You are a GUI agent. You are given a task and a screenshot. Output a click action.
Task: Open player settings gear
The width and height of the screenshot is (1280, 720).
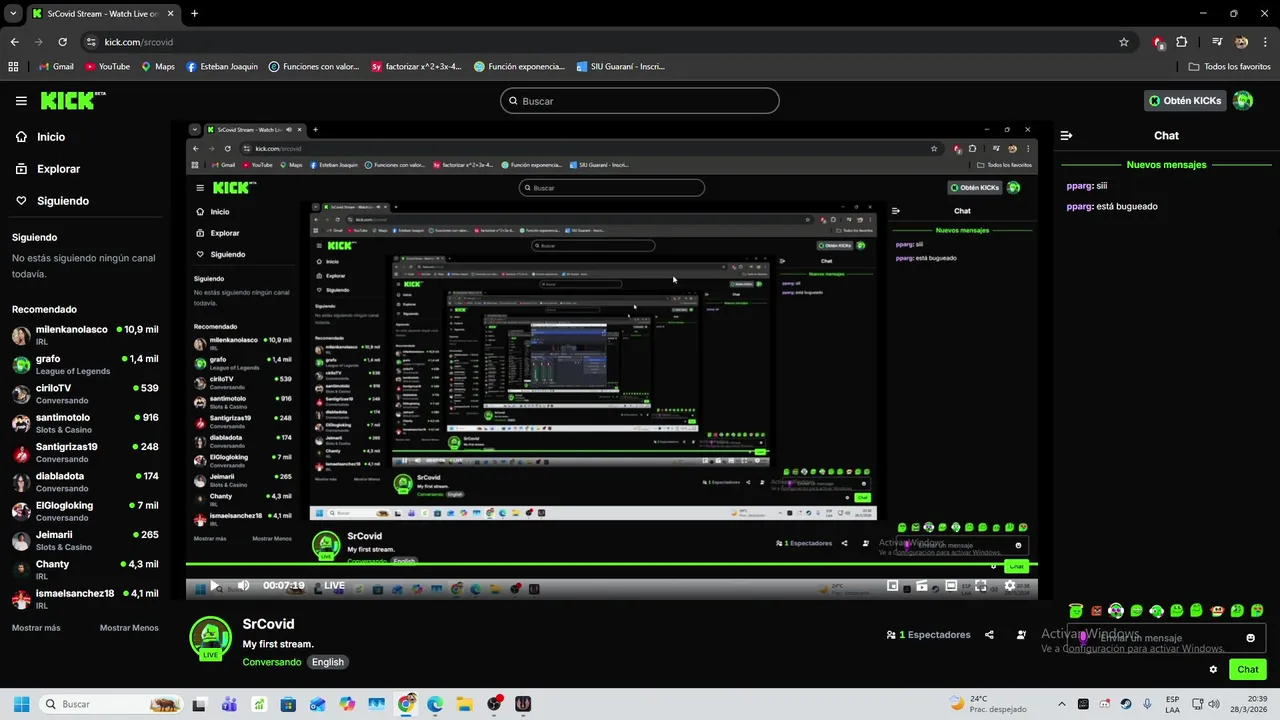click(x=1010, y=586)
